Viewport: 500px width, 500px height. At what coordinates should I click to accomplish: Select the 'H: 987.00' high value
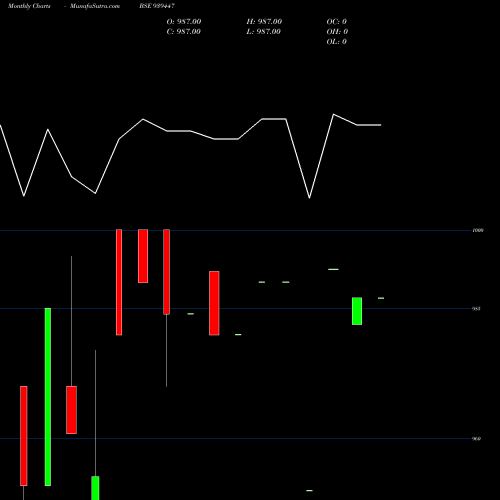tap(264, 22)
